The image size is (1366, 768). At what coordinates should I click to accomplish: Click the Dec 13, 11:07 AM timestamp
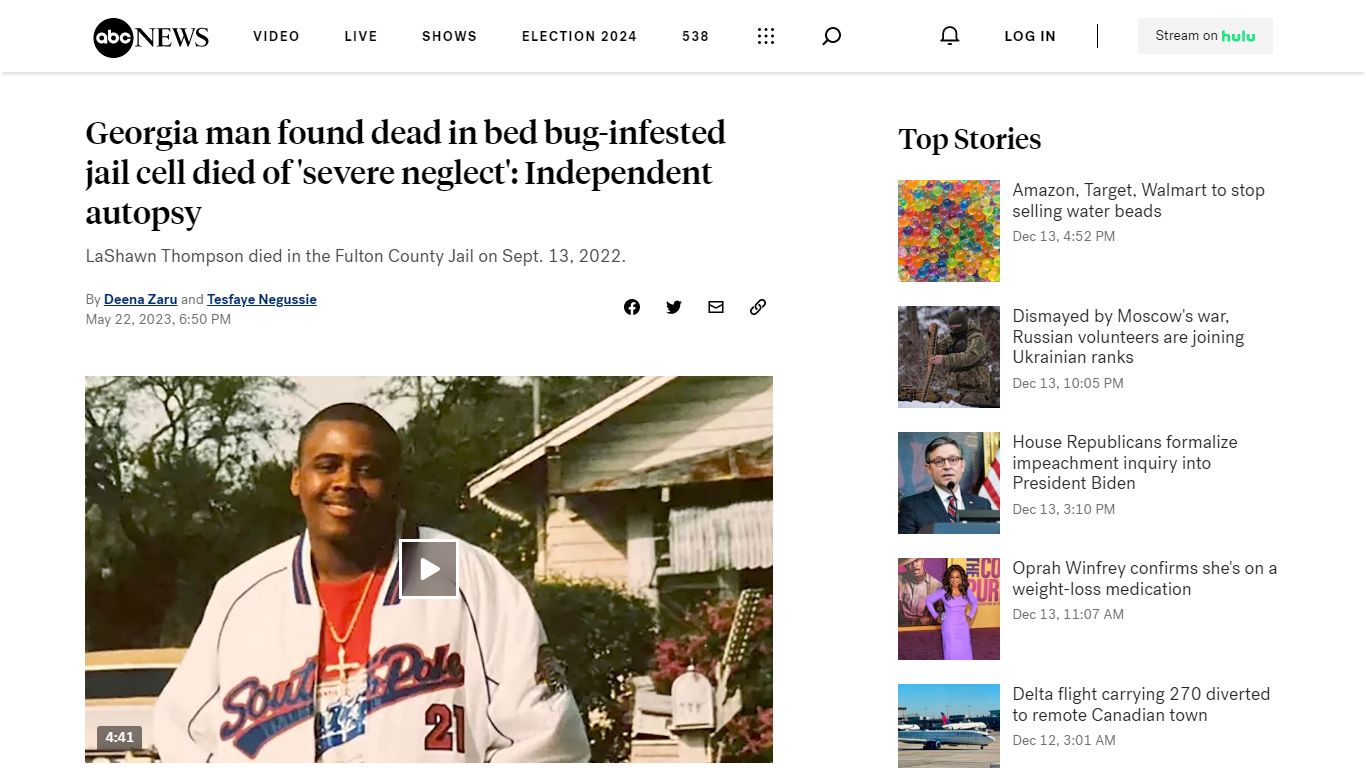[1068, 615]
